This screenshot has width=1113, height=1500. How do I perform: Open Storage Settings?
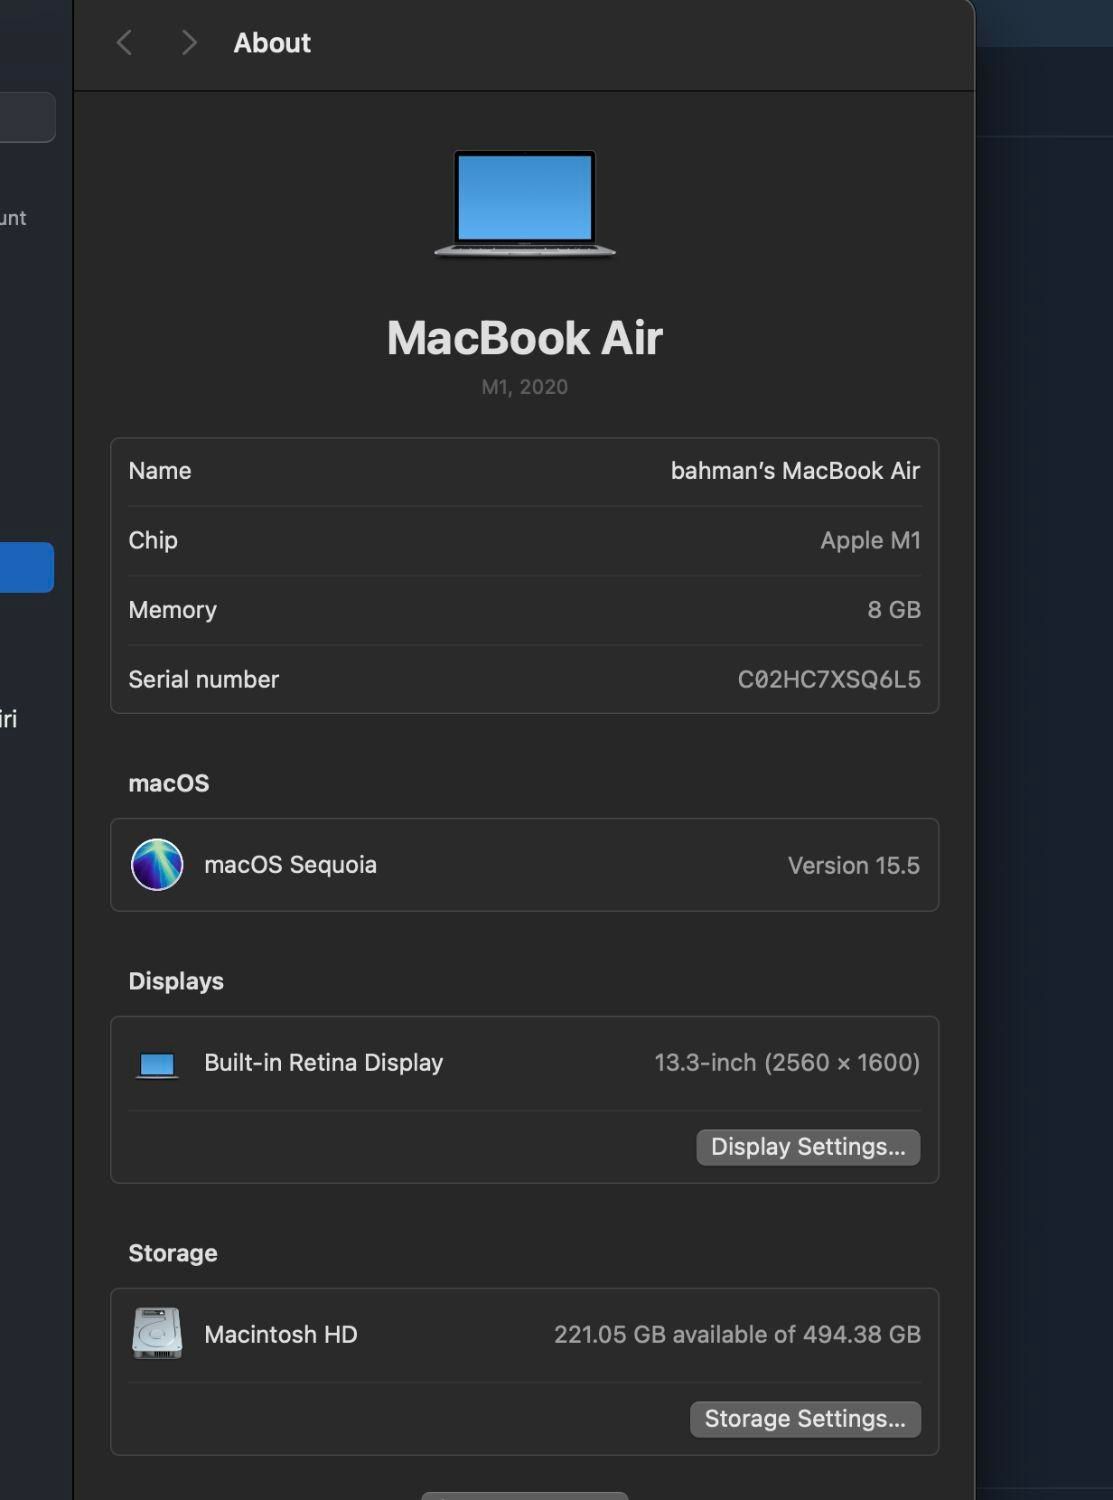[805, 1419]
